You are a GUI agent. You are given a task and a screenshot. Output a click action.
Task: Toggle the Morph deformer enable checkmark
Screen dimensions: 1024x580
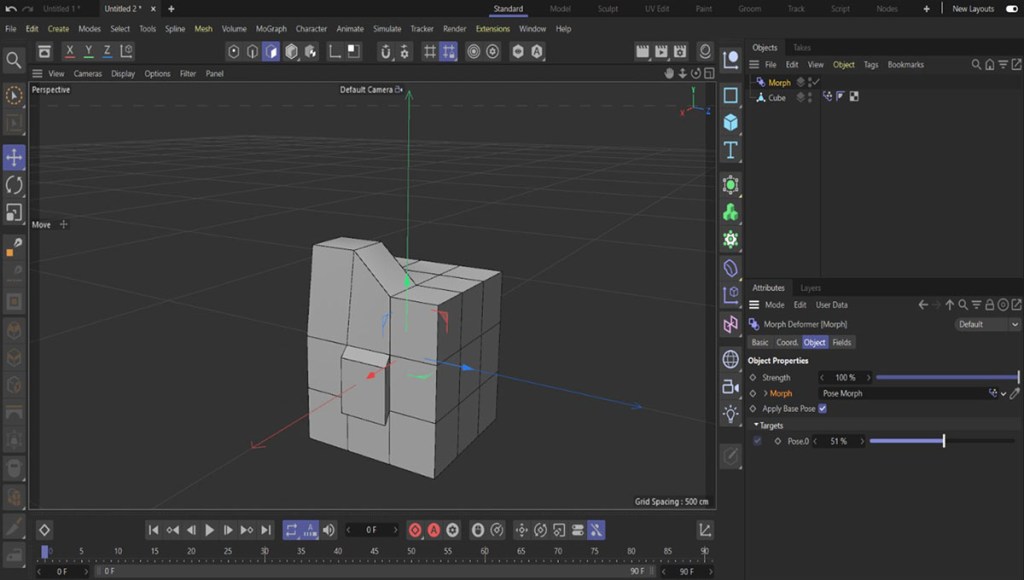pyautogui.click(x=816, y=82)
